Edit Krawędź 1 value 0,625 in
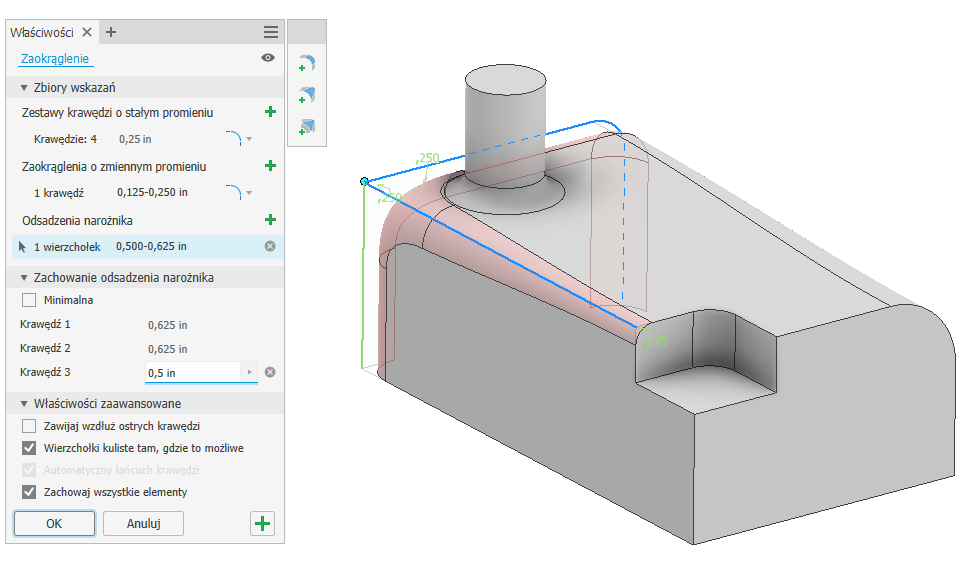This screenshot has width=964, height=572. (167, 325)
